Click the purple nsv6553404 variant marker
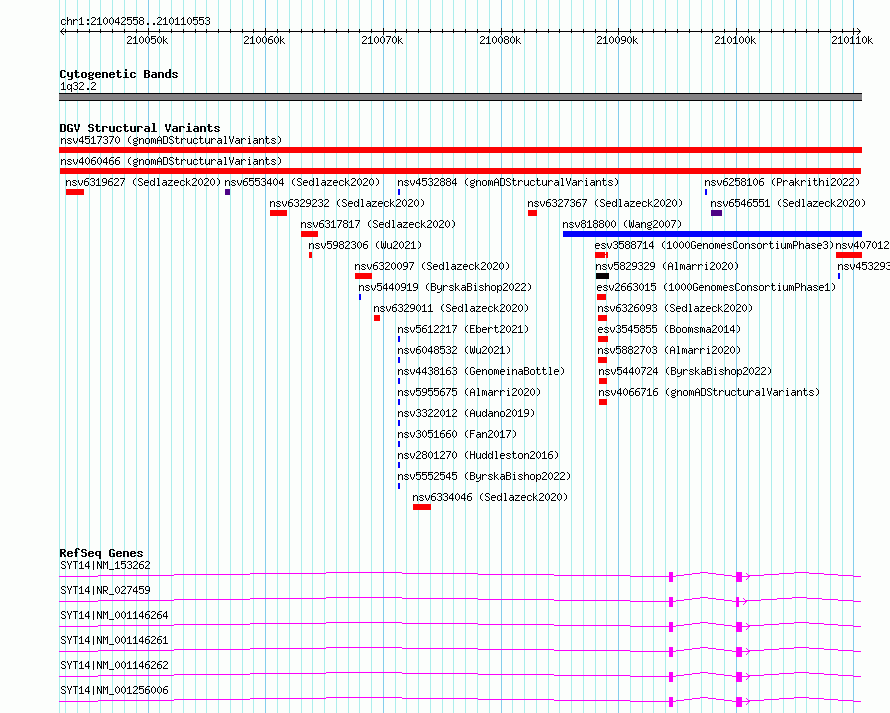 228,192
